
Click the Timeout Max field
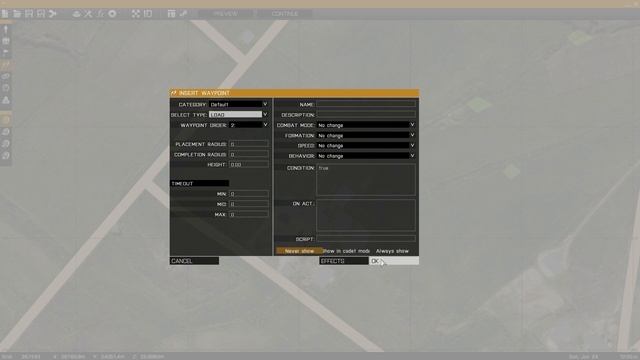coord(249,214)
